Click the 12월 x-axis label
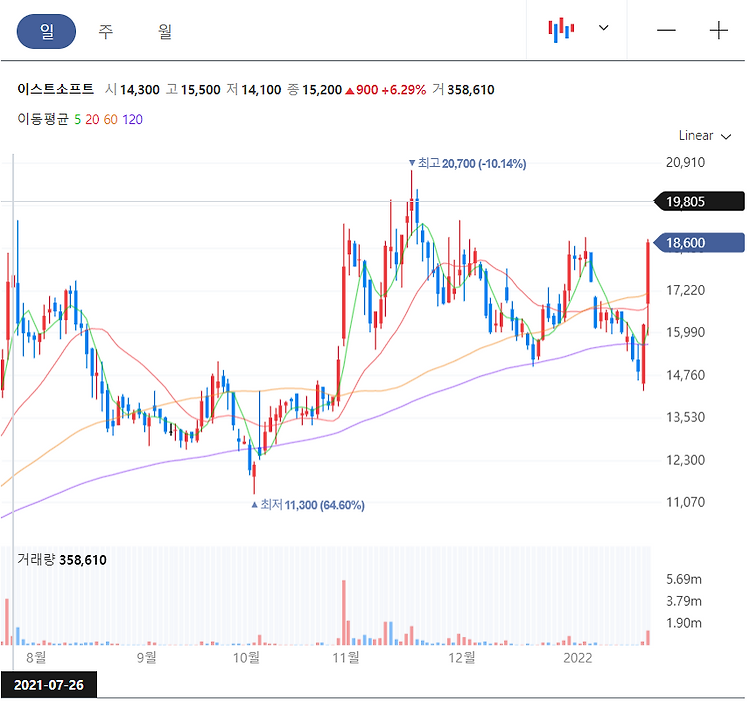This screenshot has width=750, height=701. [x=462, y=657]
